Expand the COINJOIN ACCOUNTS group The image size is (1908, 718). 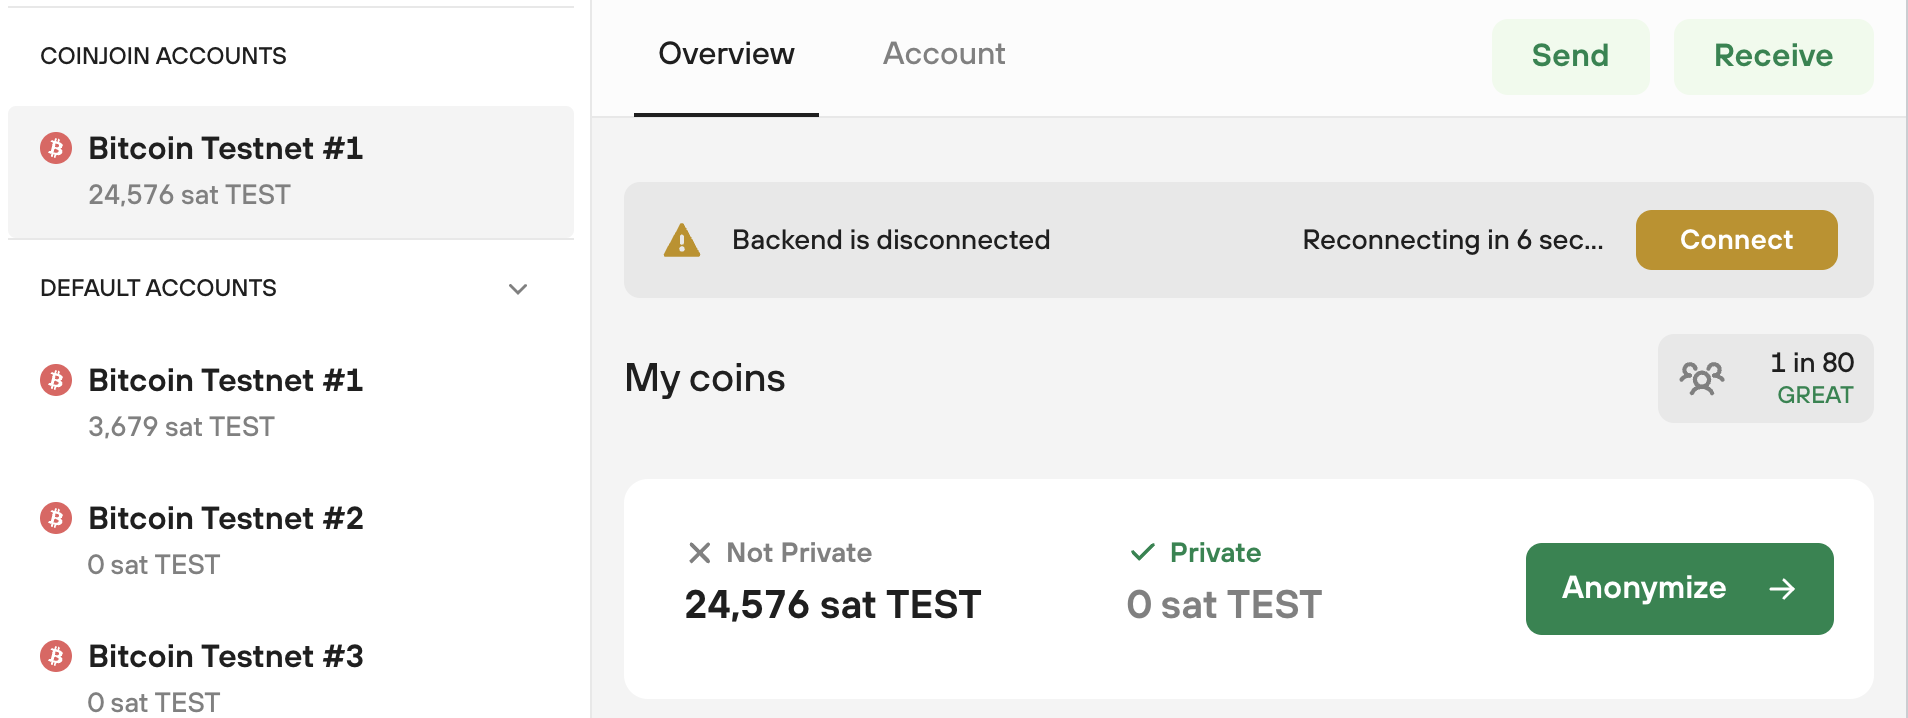[163, 55]
